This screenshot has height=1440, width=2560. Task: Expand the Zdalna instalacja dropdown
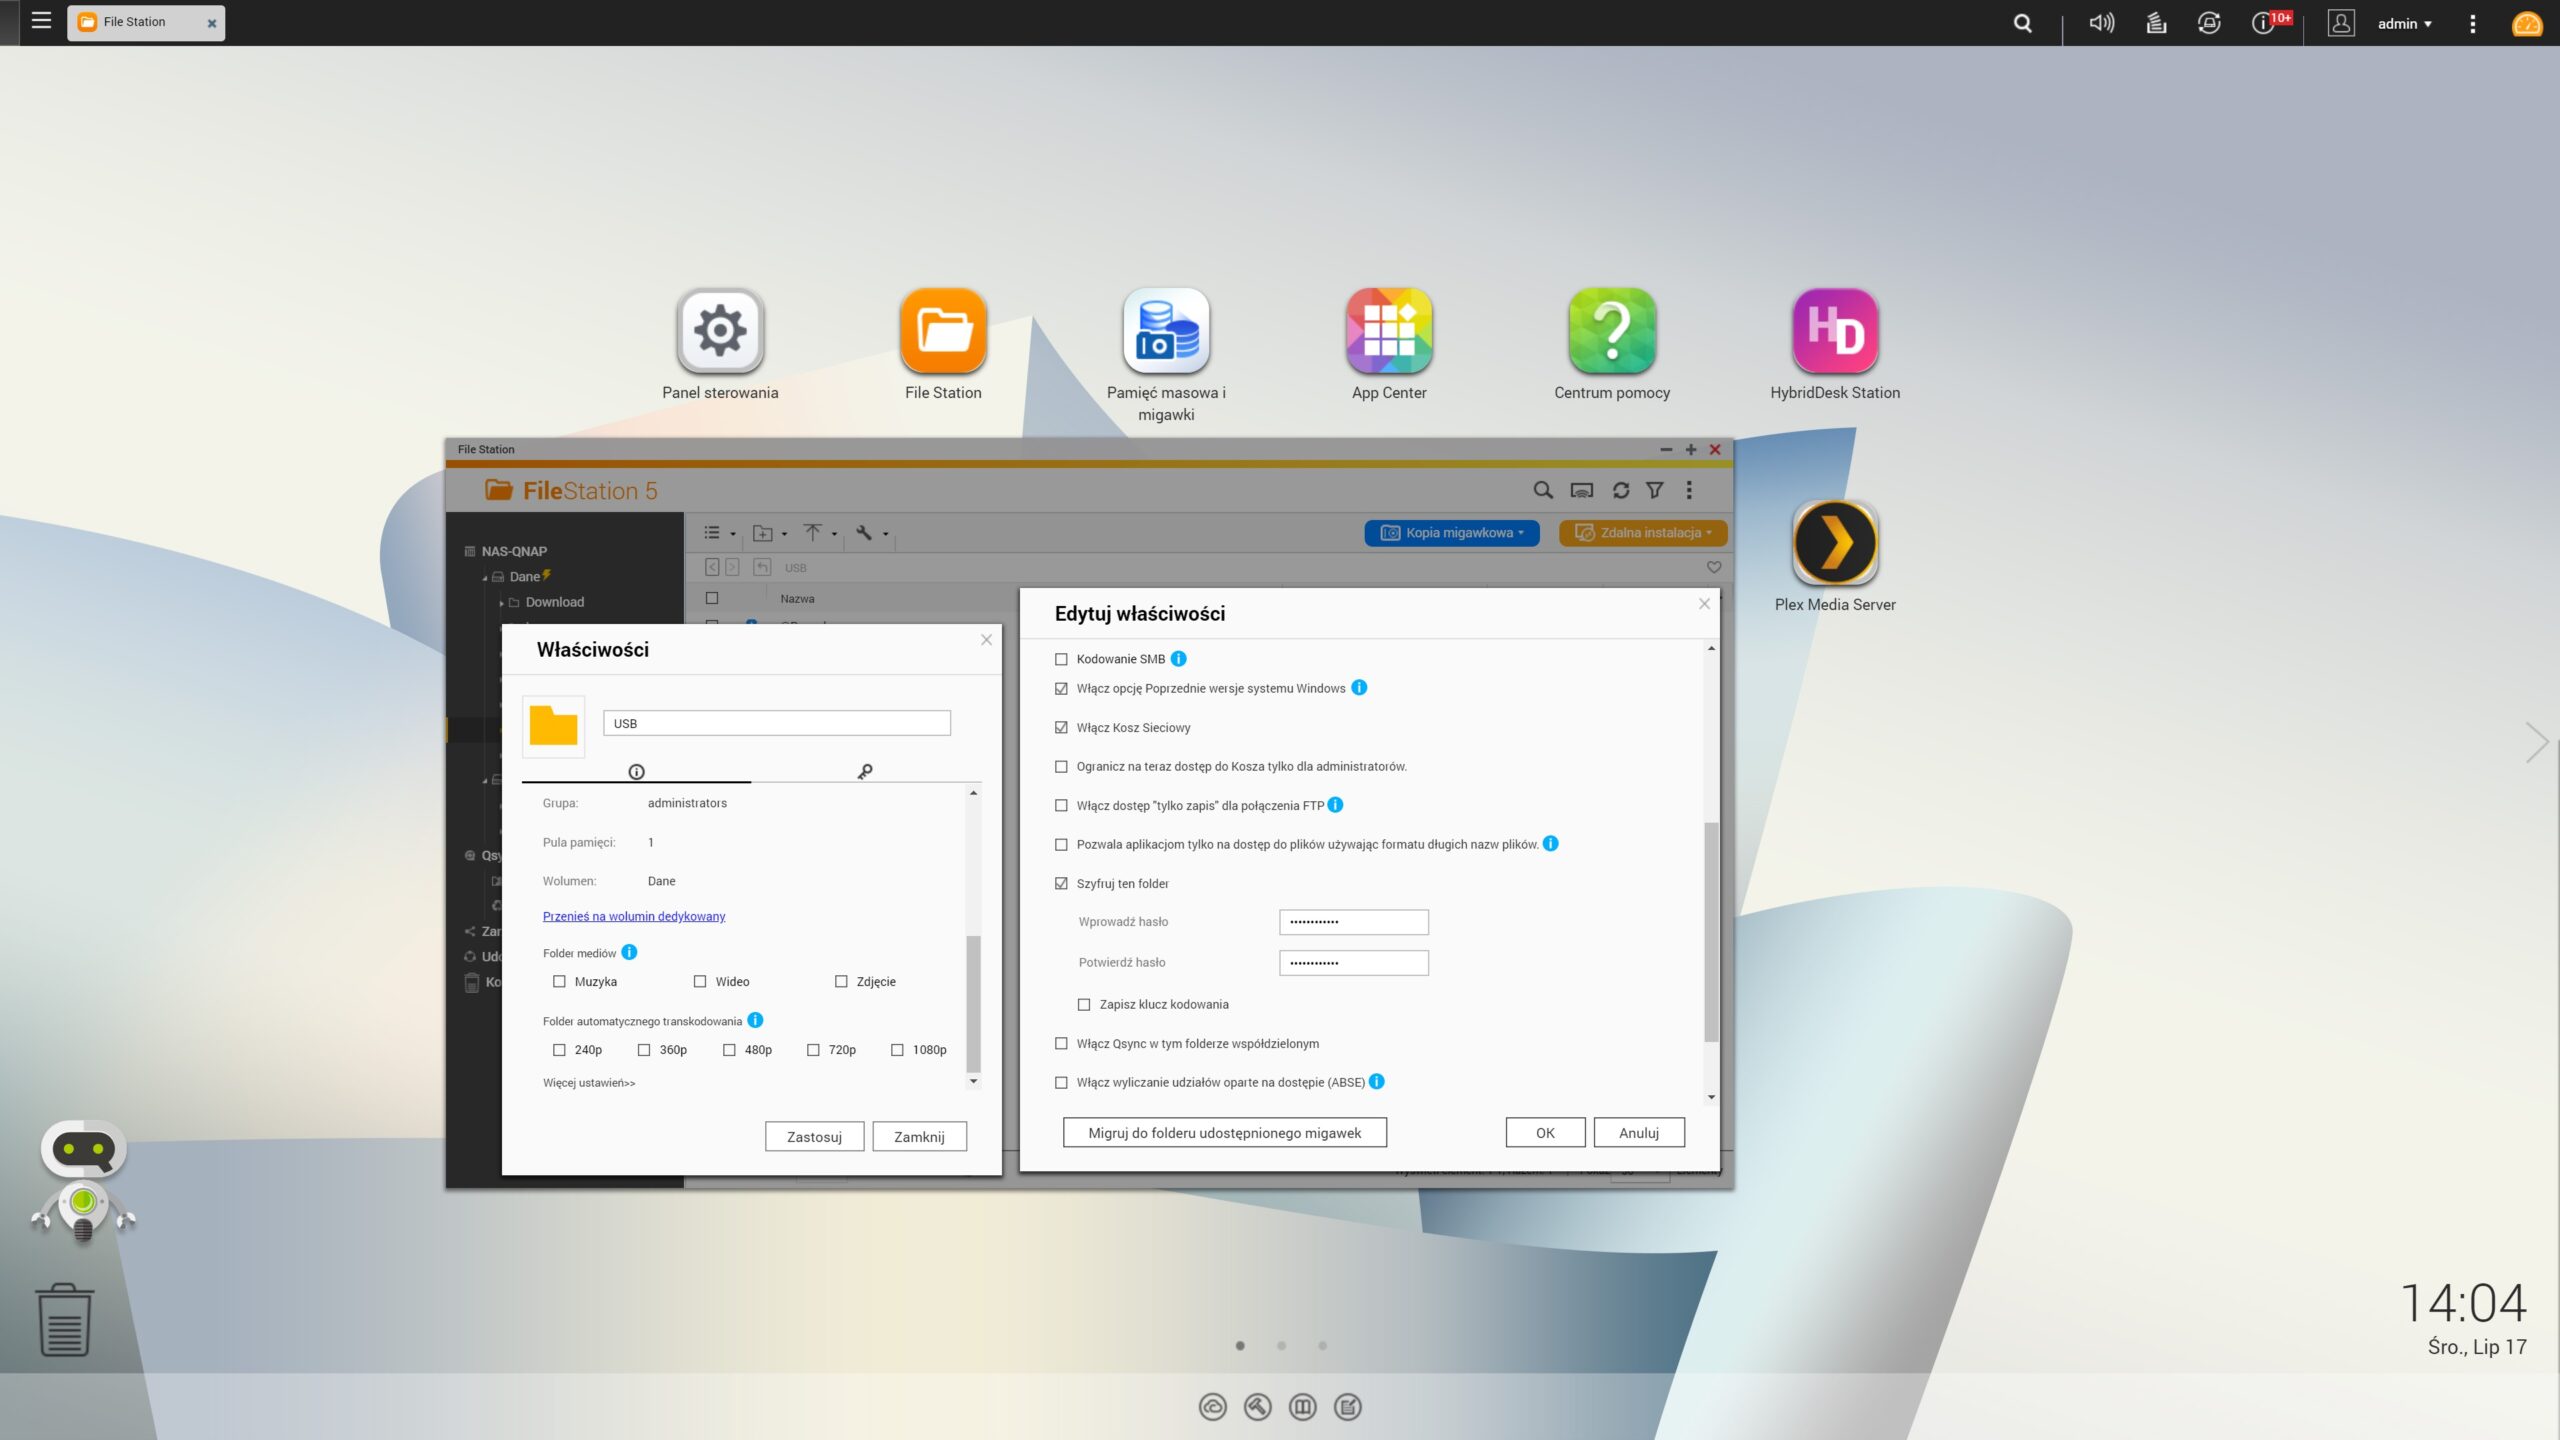[x=1643, y=532]
